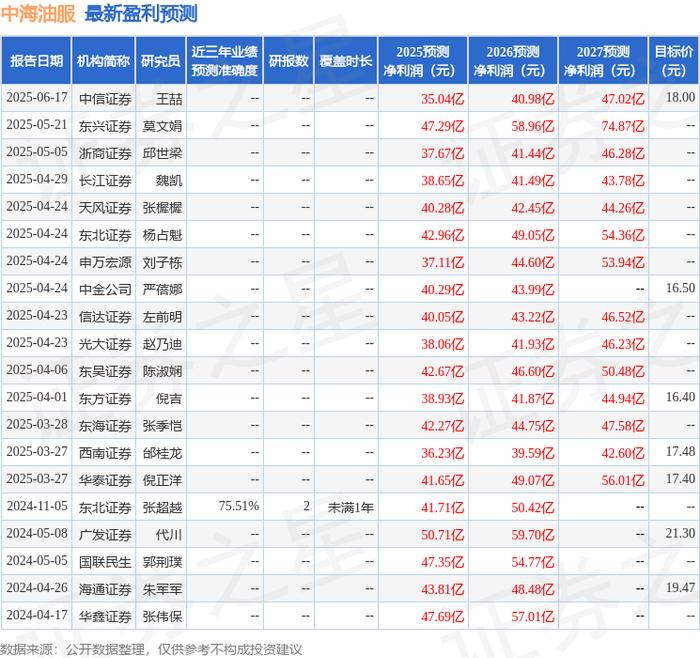
Task: Click target price 19.47
Action: [680, 587]
